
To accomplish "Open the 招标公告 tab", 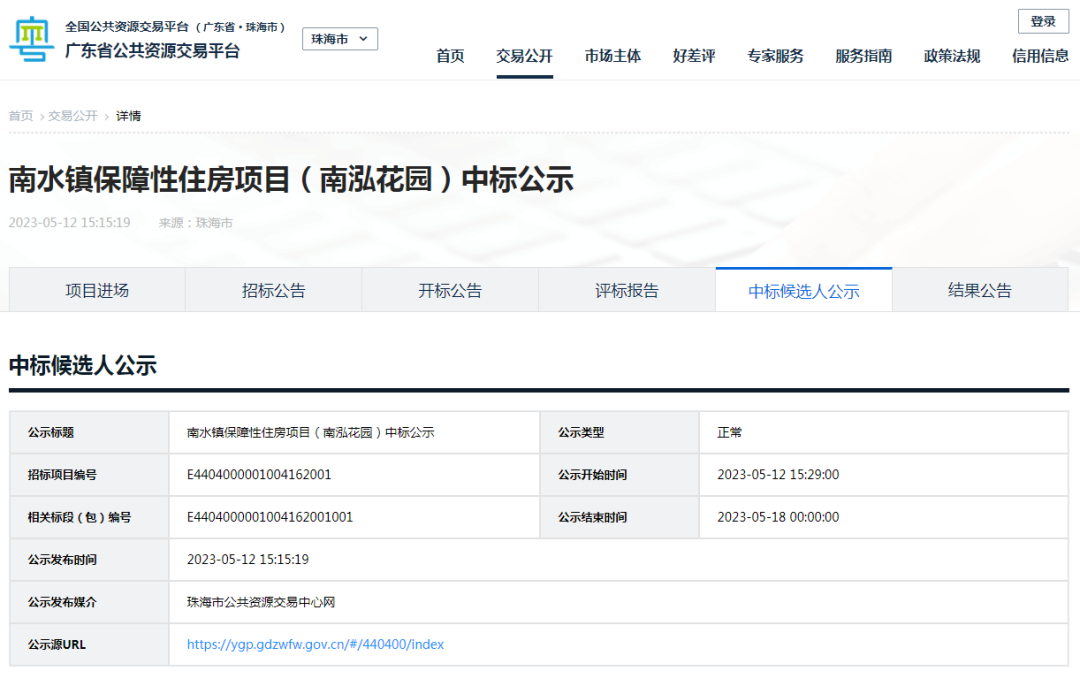I will tap(273, 290).
